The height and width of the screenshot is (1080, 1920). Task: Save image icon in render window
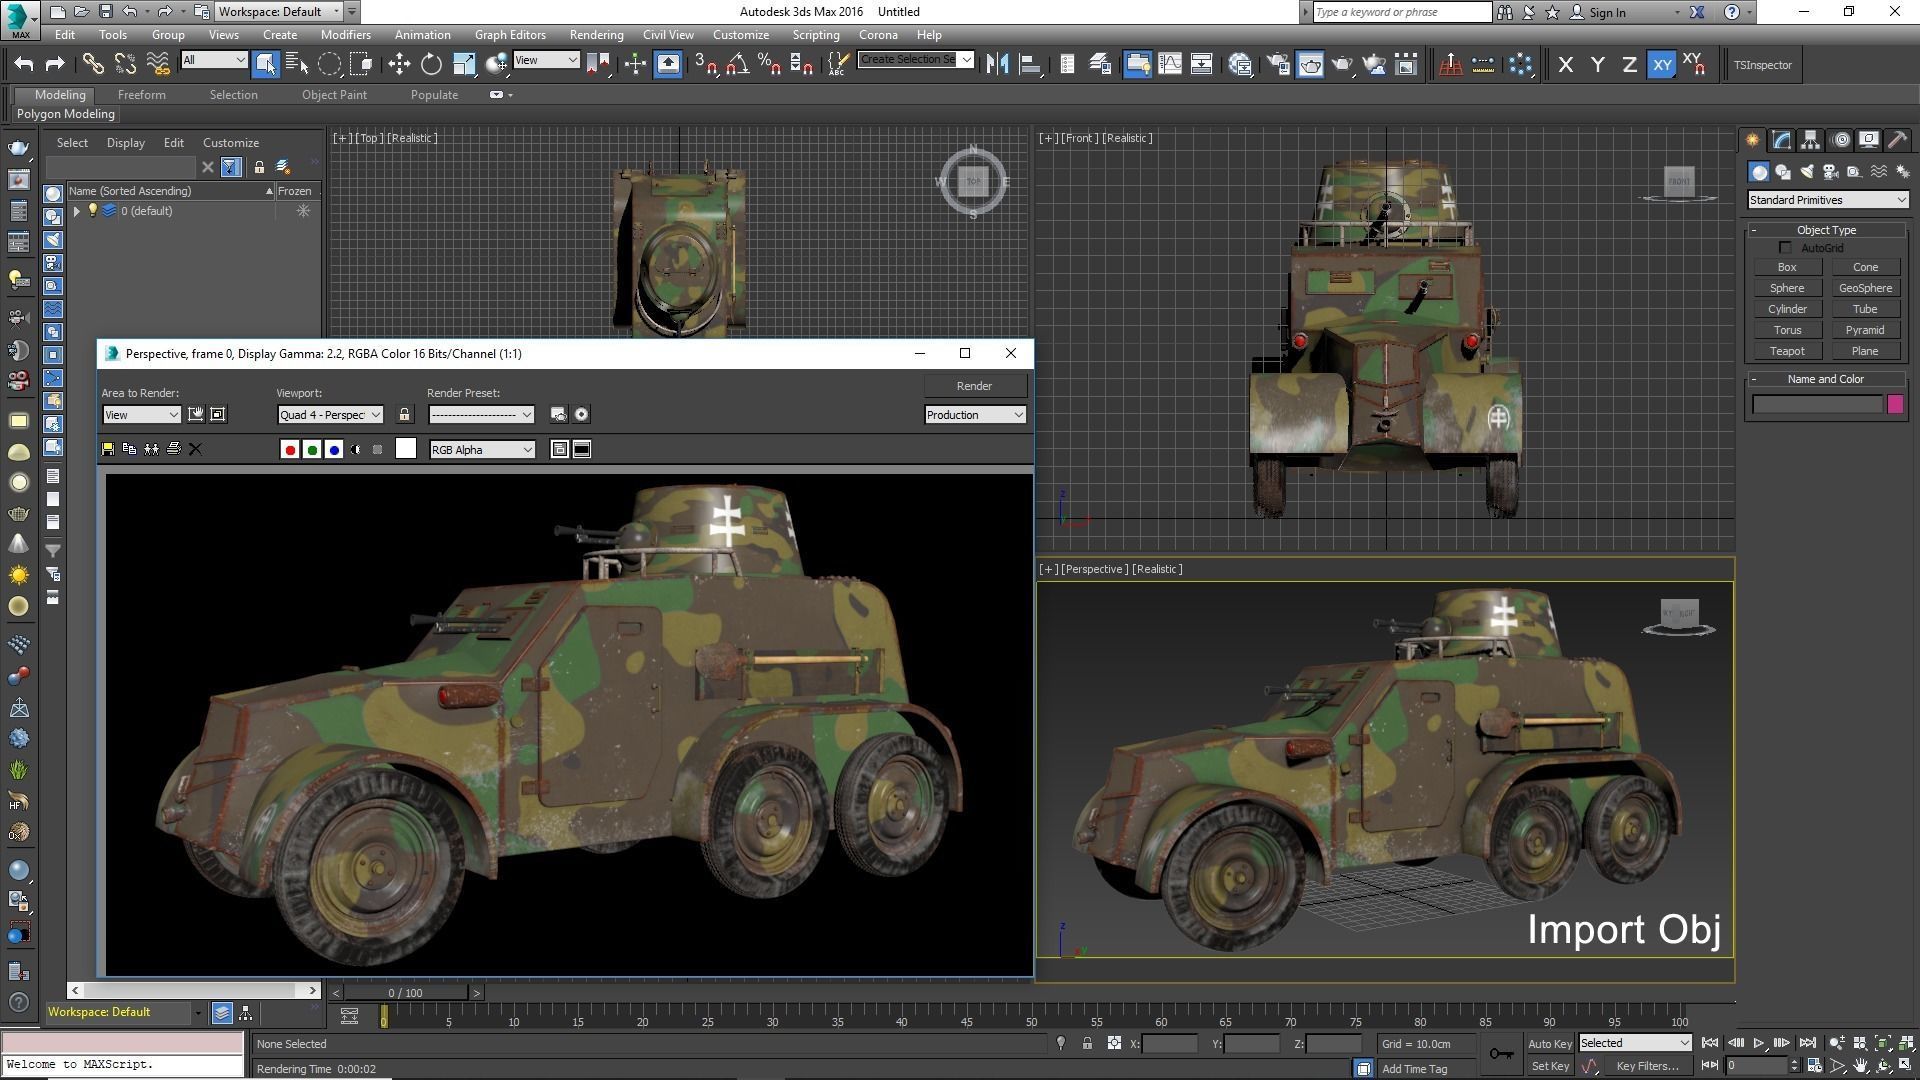click(x=108, y=450)
